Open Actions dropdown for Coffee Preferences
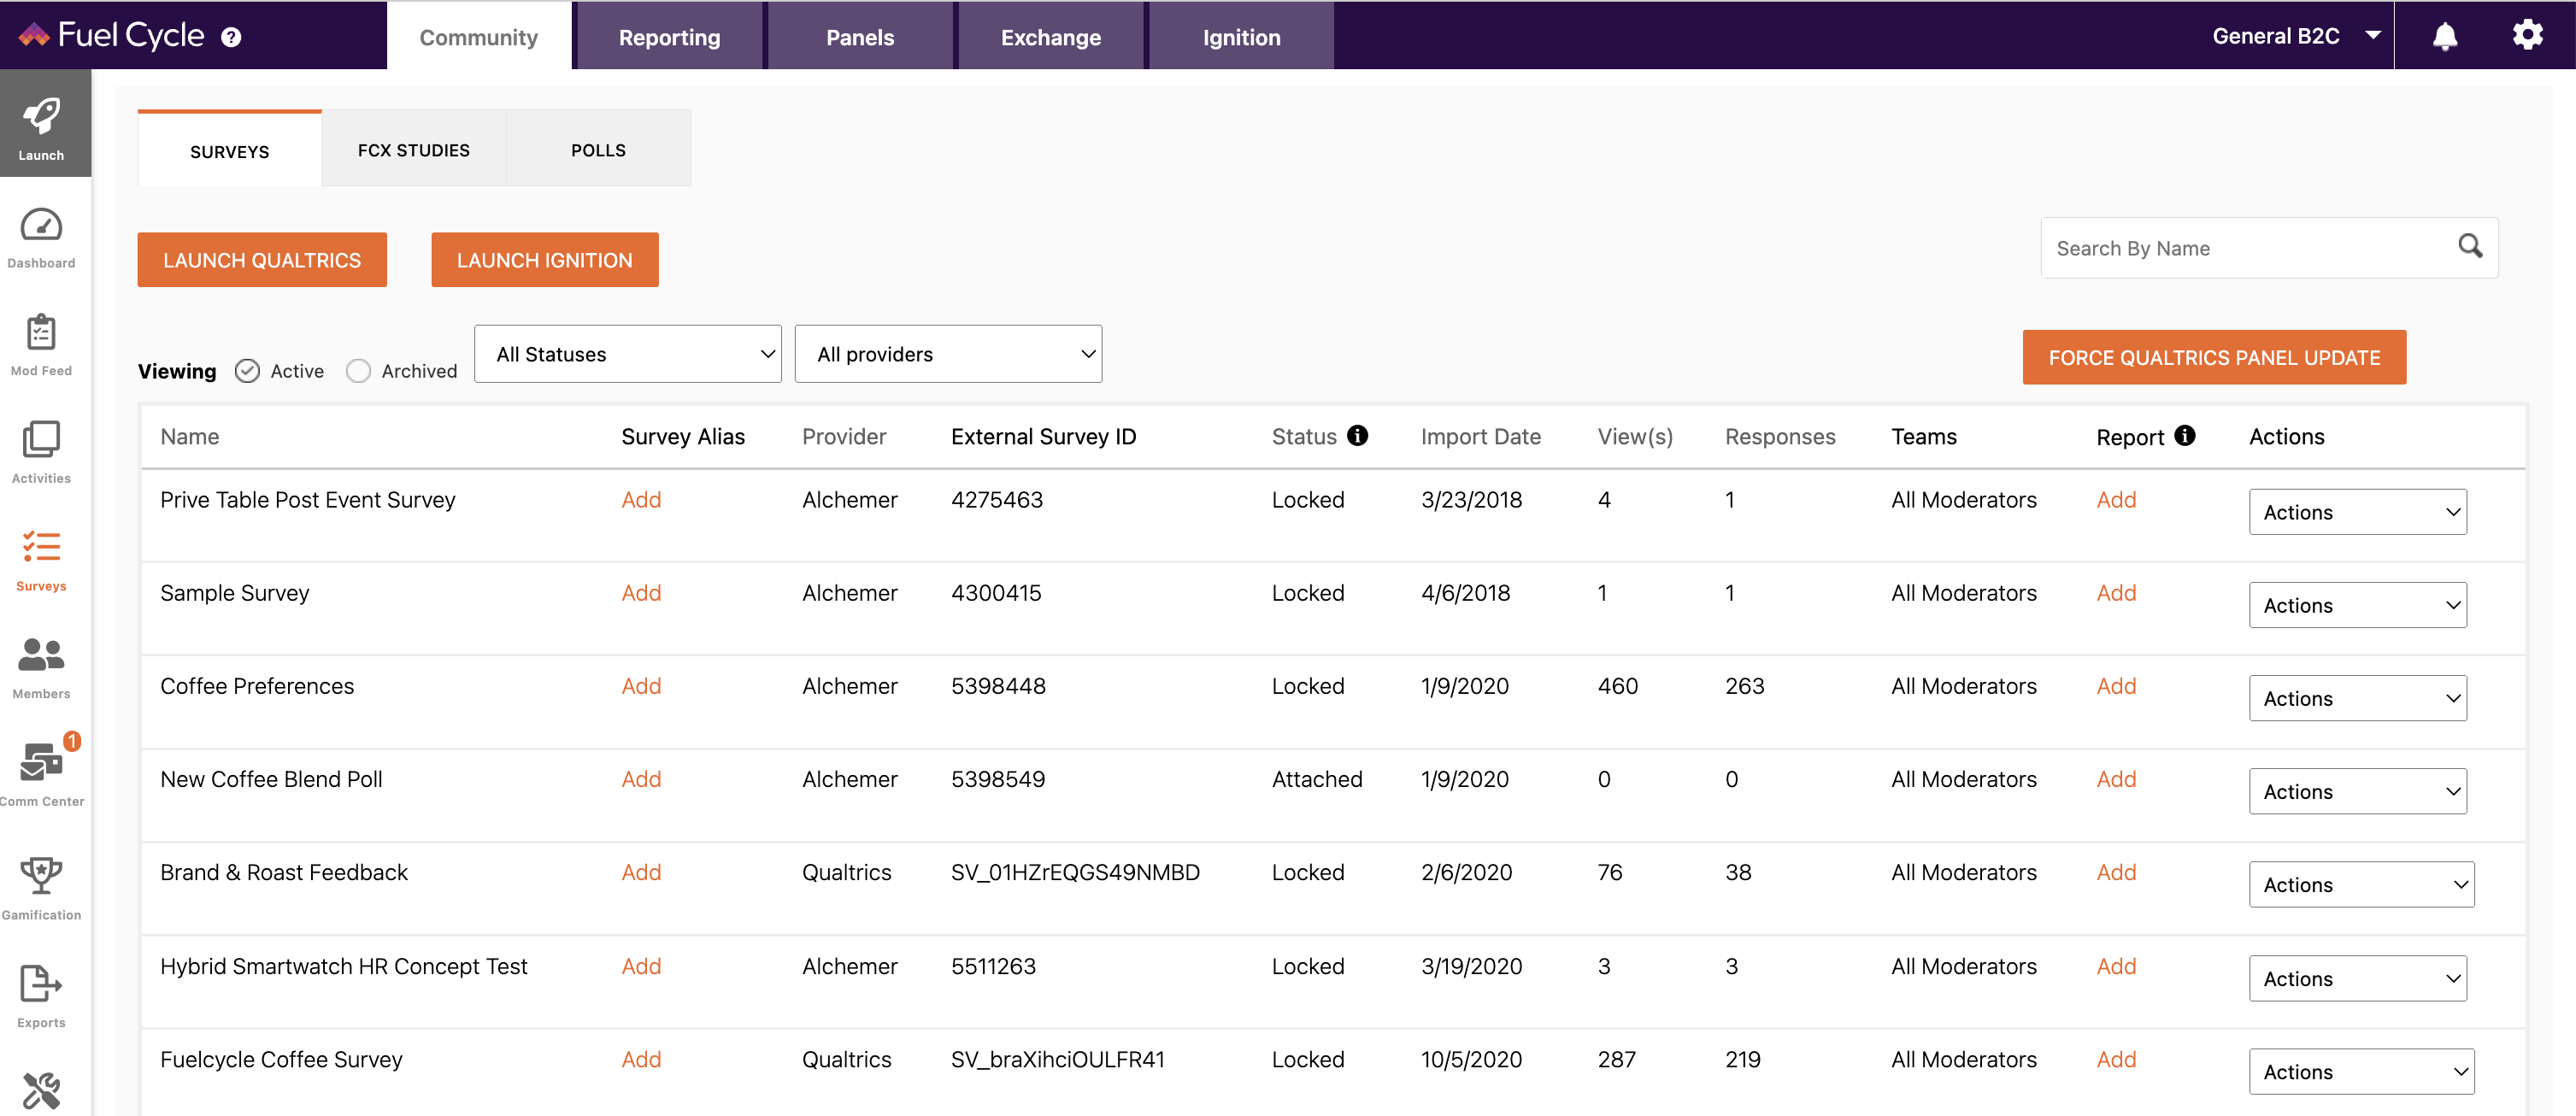The width and height of the screenshot is (2576, 1116). pyautogui.click(x=2358, y=698)
